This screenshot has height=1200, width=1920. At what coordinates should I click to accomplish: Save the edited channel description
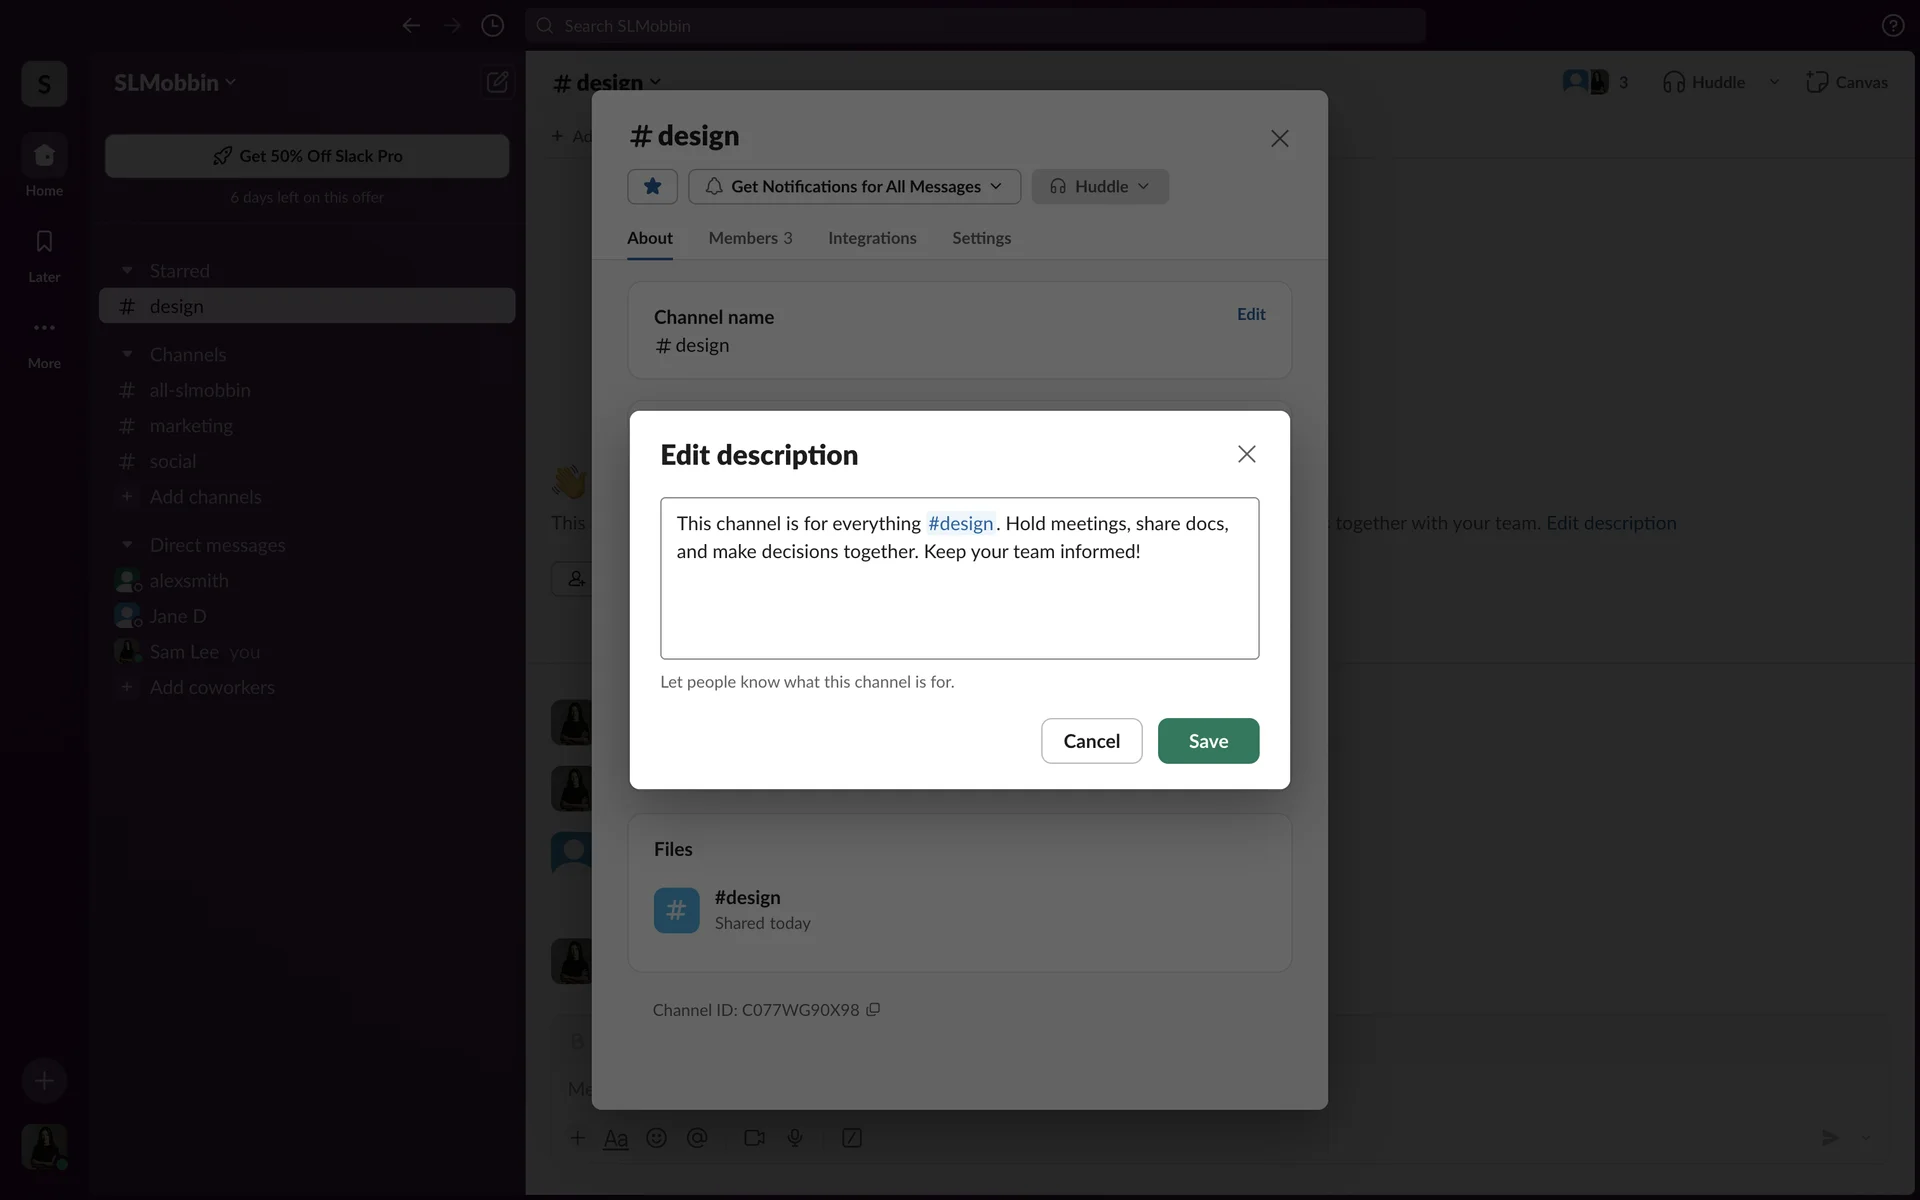tap(1208, 741)
